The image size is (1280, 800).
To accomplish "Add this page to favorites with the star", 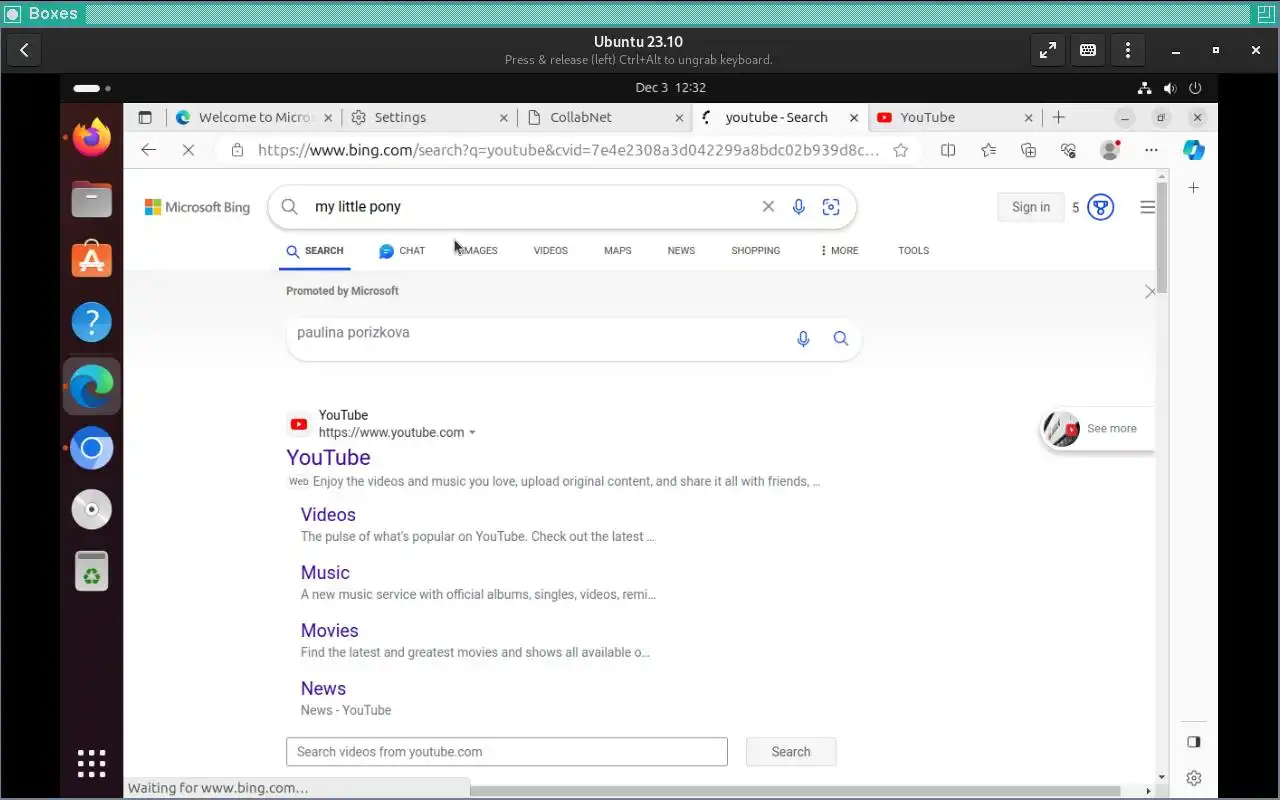I will [x=901, y=150].
